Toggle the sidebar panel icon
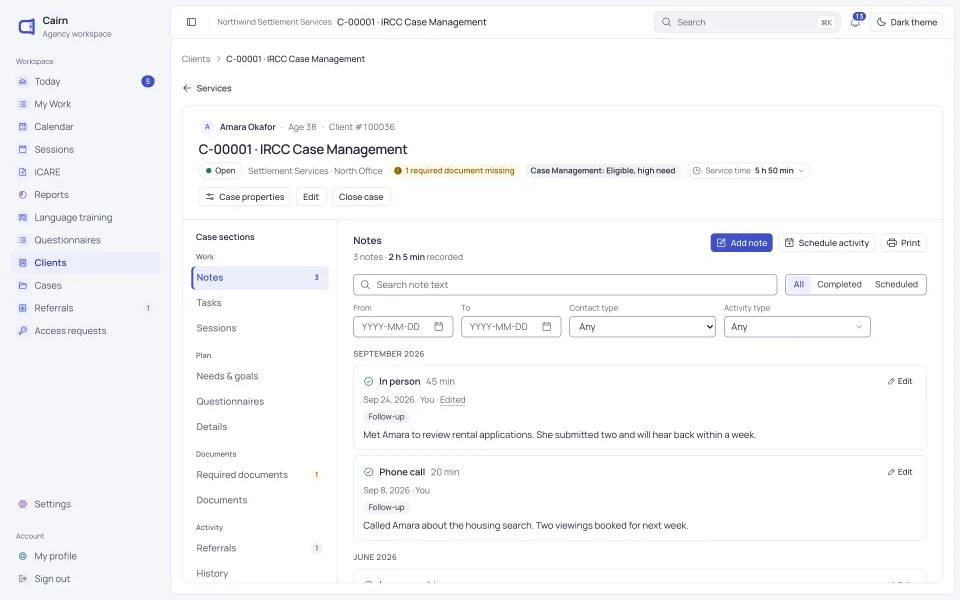 192,22
